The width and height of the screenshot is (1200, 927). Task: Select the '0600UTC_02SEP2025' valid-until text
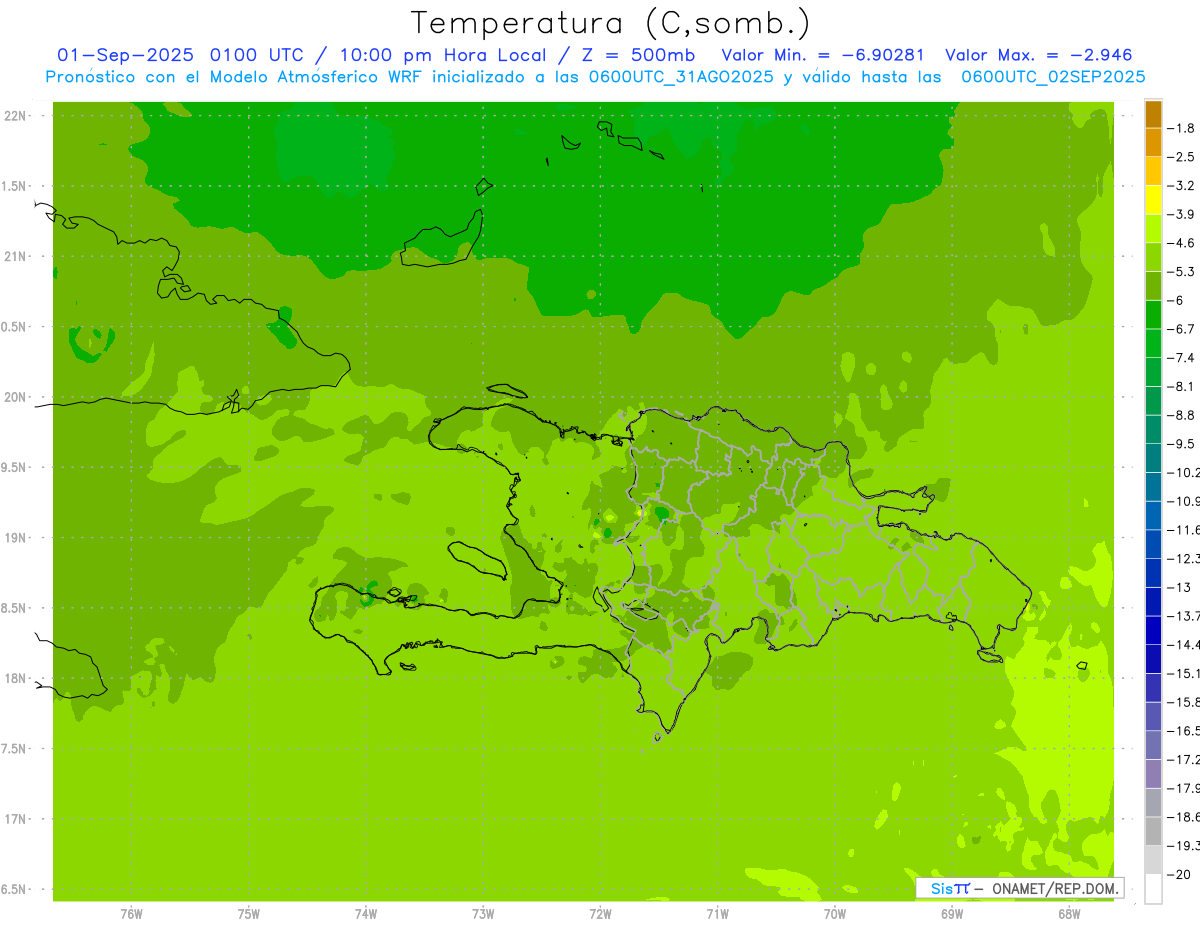1053,77
